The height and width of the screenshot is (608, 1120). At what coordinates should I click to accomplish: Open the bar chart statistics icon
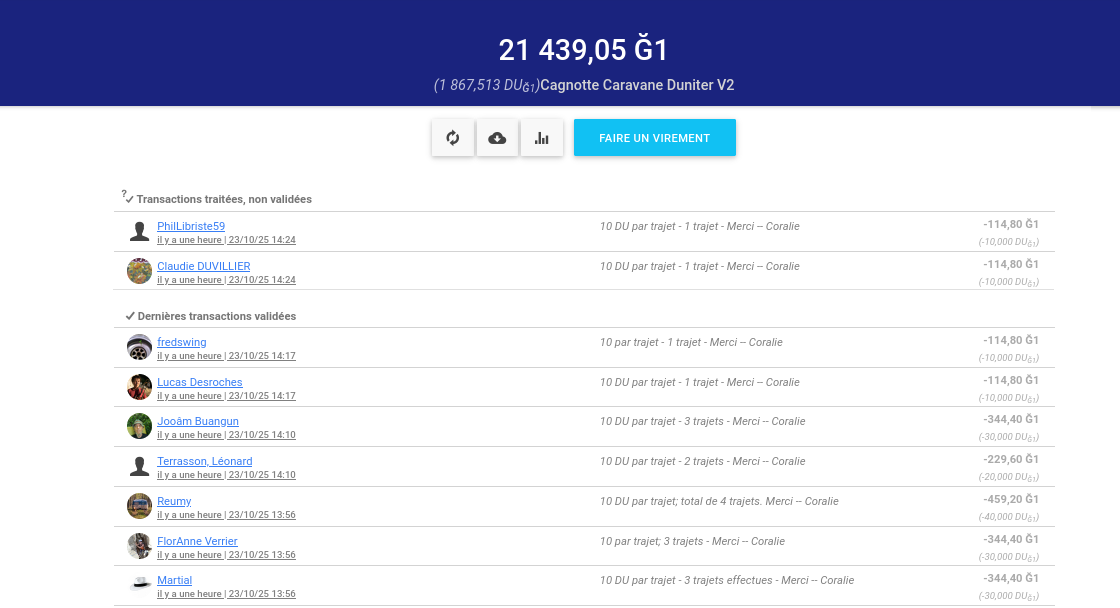pyautogui.click(x=542, y=138)
